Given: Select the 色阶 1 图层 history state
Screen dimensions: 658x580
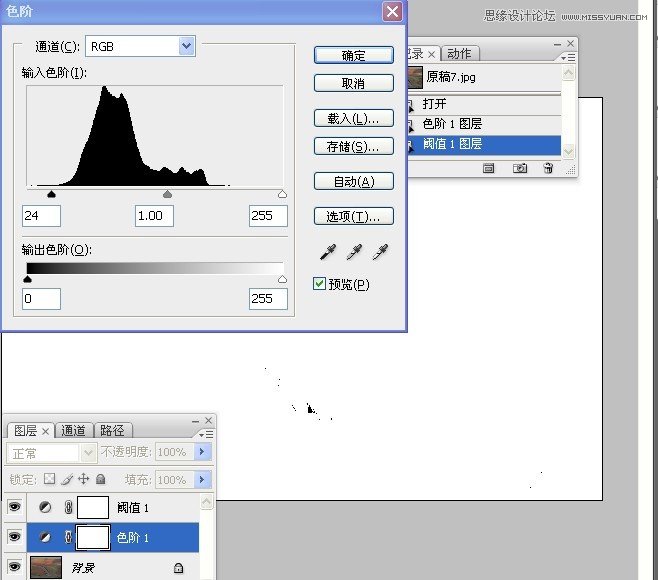Looking at the screenshot, I should (x=484, y=124).
